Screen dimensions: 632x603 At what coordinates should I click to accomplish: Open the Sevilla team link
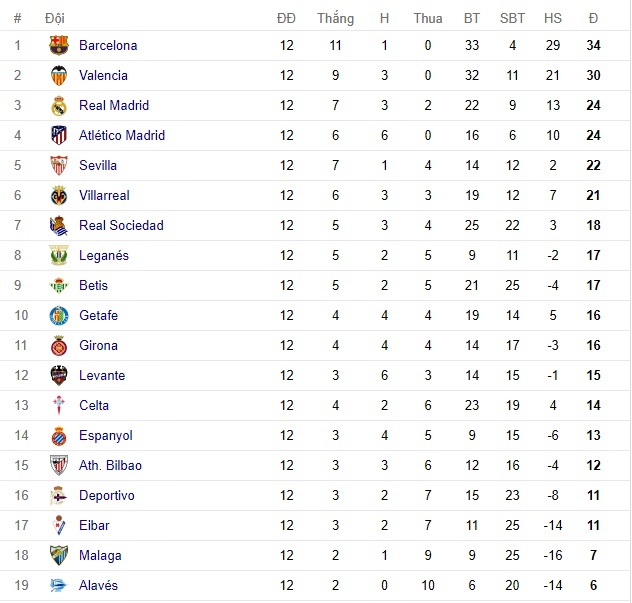(98, 165)
